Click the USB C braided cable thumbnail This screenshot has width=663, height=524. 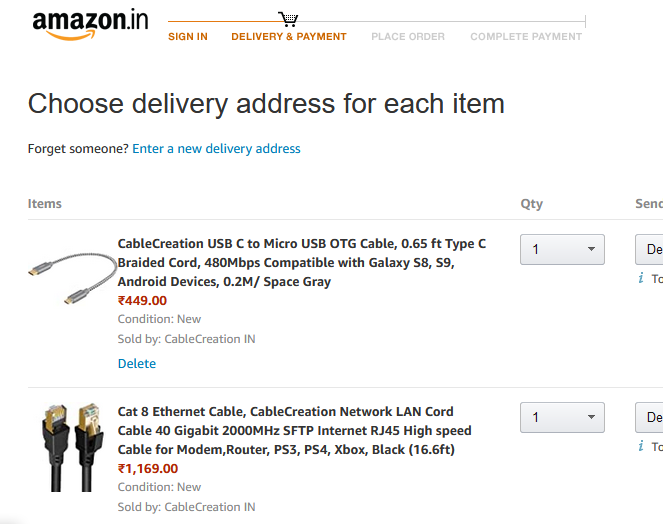point(72,278)
